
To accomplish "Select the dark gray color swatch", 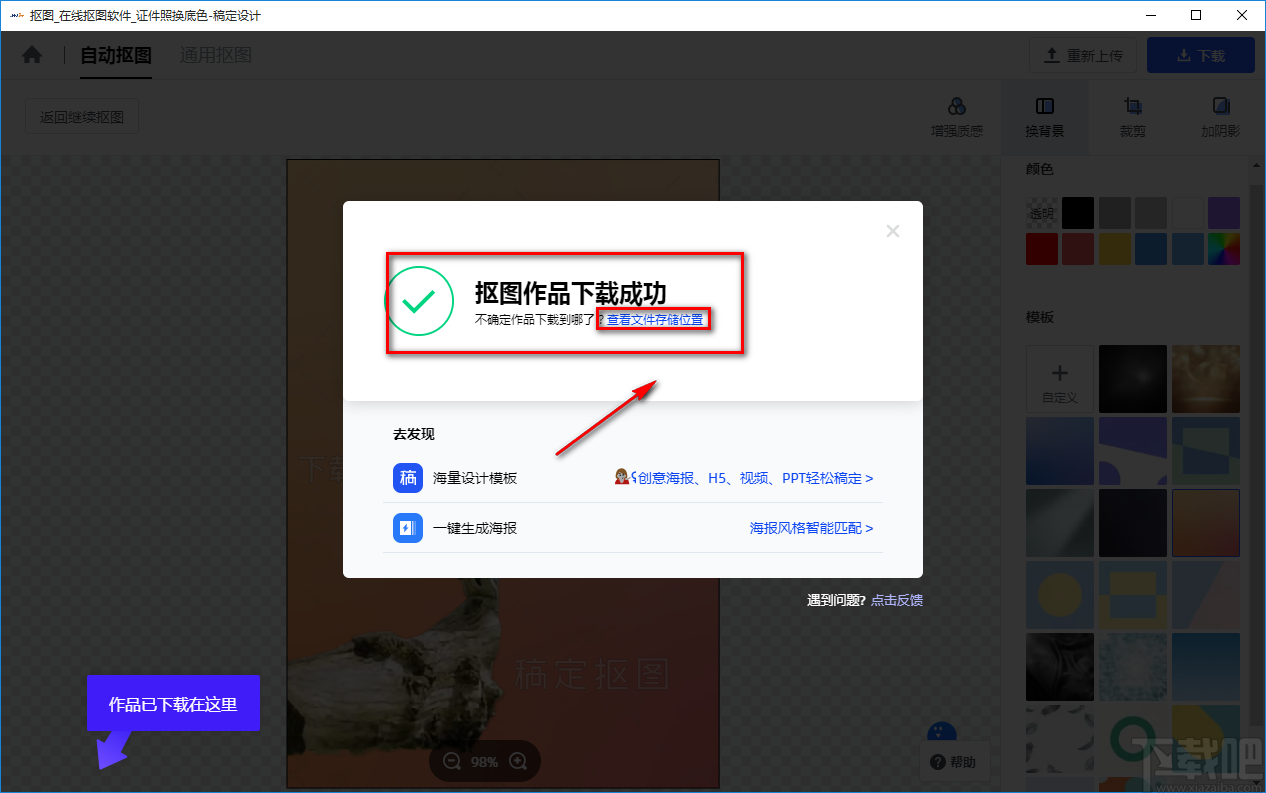I will pyautogui.click(x=1115, y=213).
